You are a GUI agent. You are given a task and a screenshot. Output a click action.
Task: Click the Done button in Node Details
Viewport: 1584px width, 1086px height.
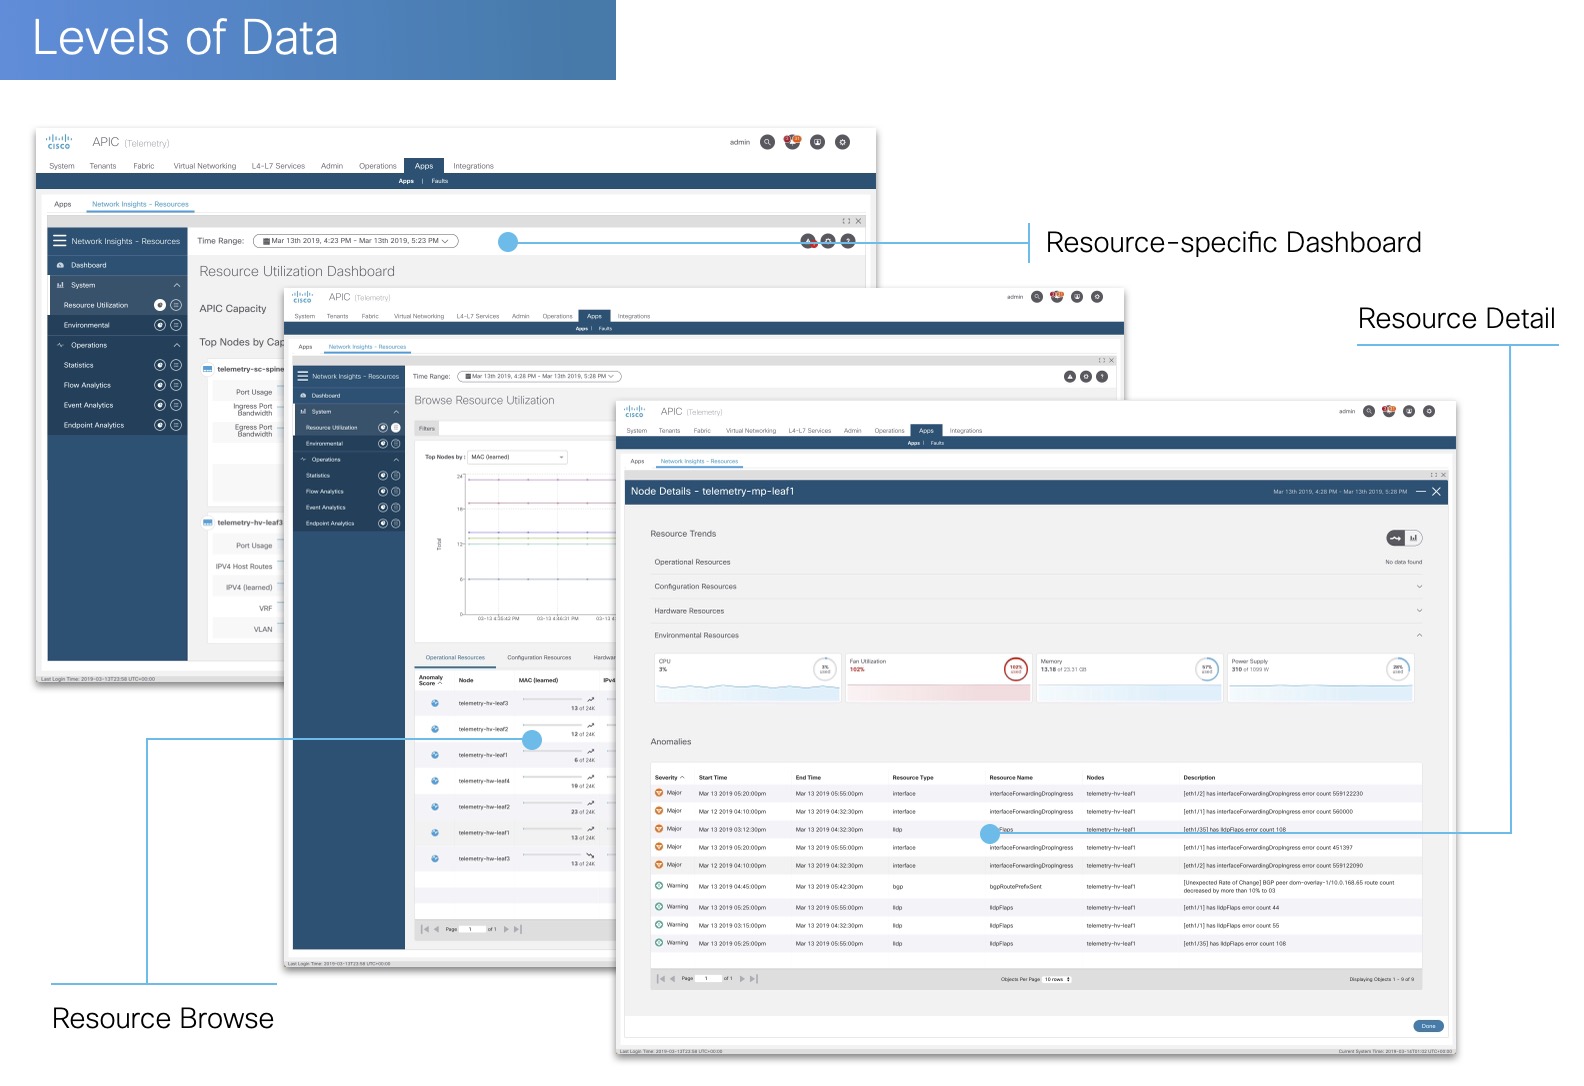click(1428, 1026)
